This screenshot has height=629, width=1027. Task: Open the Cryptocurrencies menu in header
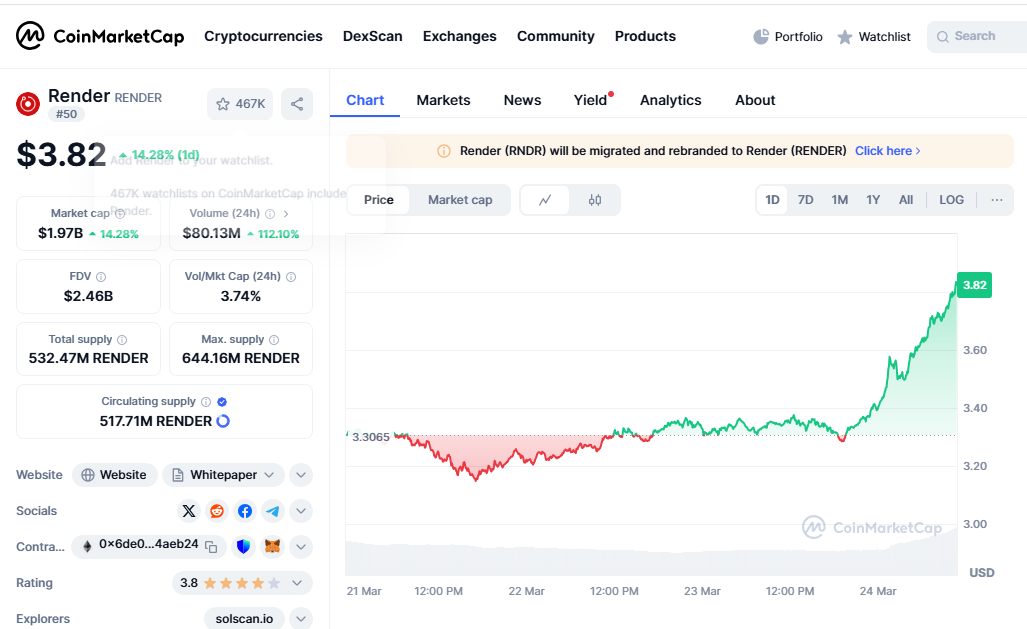263,36
